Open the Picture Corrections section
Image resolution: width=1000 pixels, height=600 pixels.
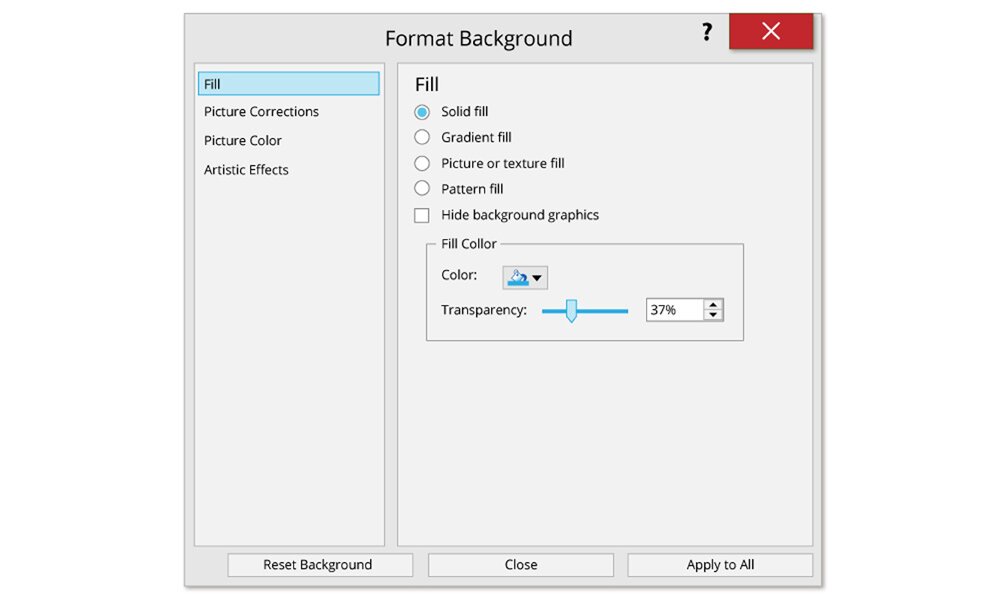261,112
